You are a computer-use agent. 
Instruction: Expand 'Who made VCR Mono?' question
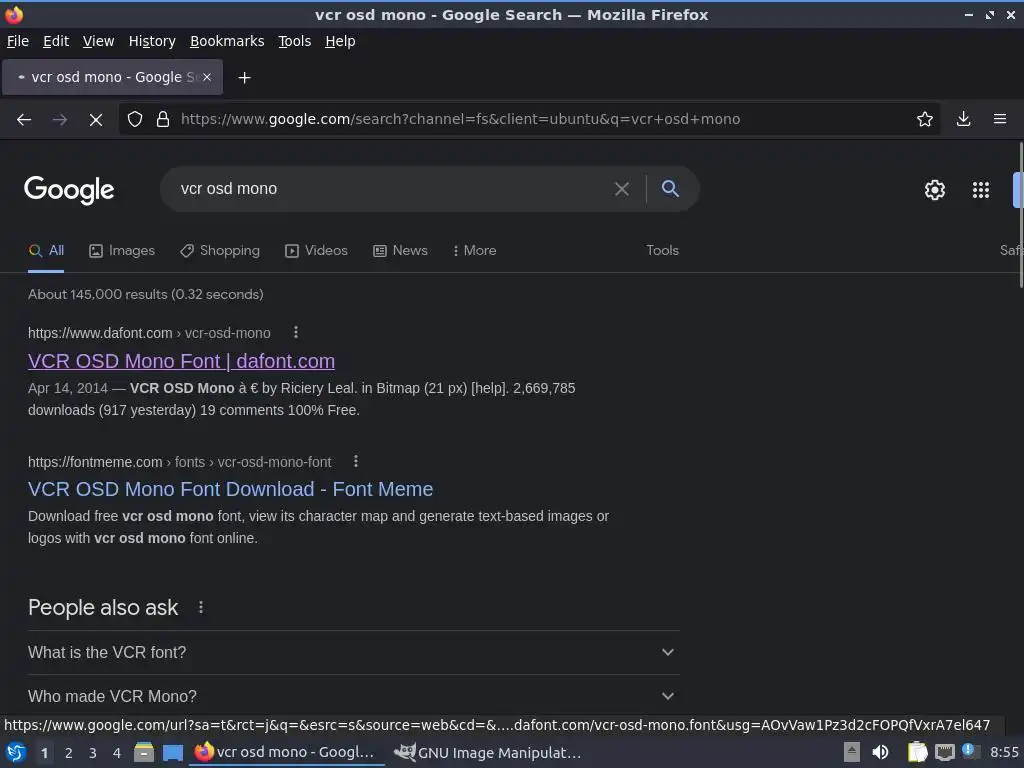coord(353,696)
